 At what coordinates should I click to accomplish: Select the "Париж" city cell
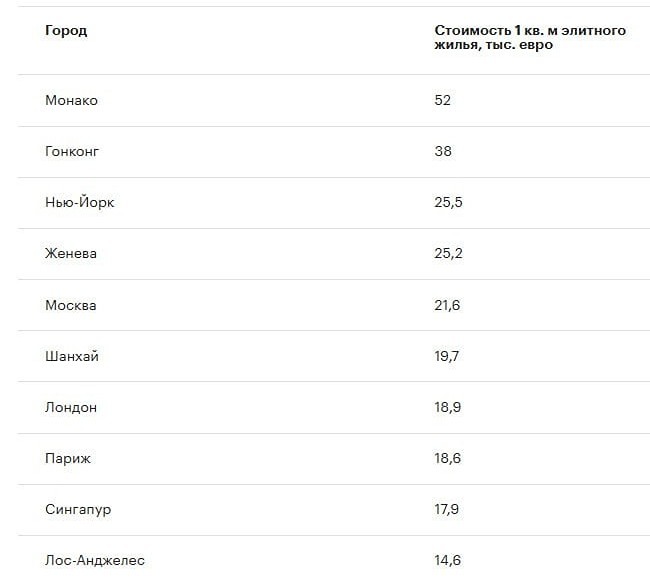(x=68, y=458)
